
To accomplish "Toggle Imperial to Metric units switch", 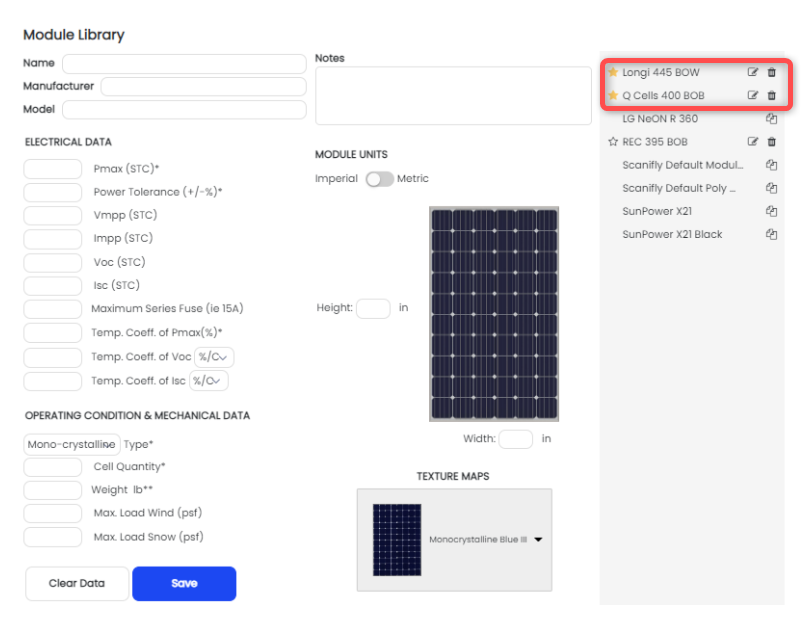I will (x=380, y=179).
